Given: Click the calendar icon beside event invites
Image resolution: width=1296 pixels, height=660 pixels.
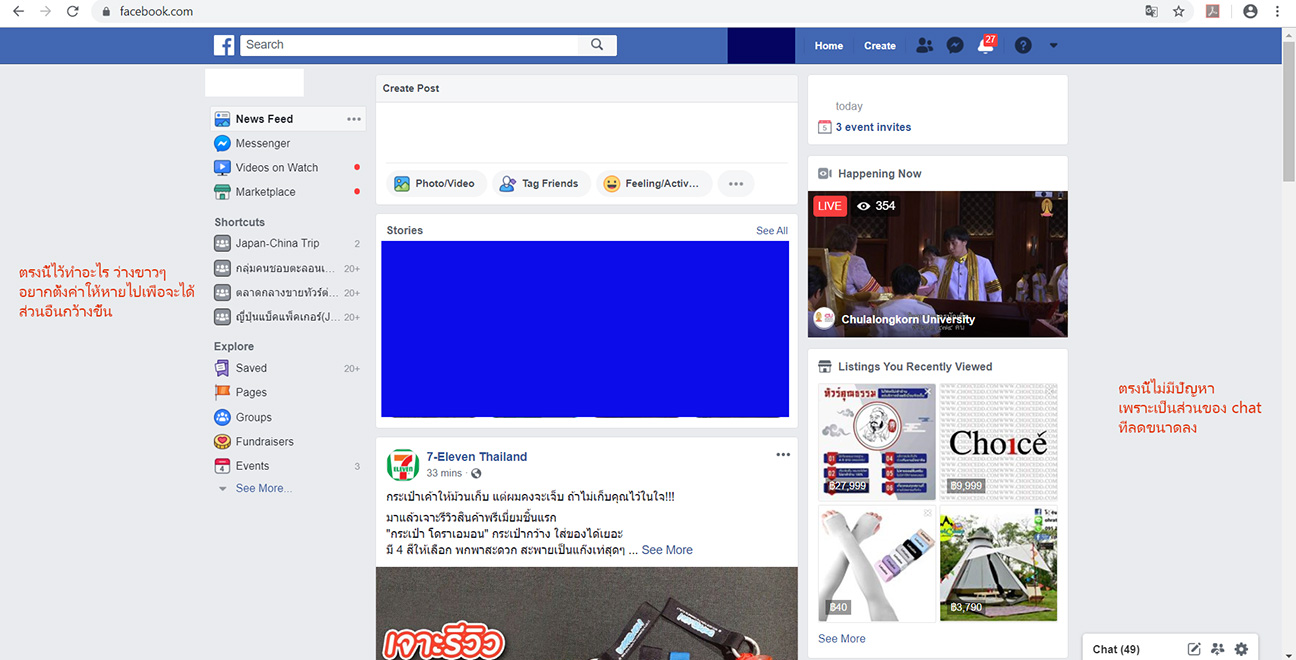Looking at the screenshot, I should coord(825,127).
